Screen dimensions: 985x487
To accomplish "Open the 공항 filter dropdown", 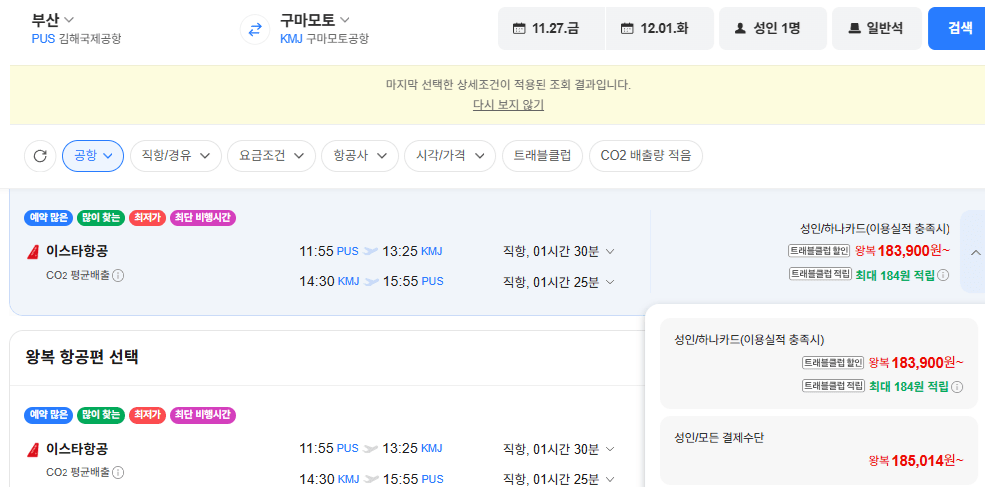I will [x=93, y=156].
